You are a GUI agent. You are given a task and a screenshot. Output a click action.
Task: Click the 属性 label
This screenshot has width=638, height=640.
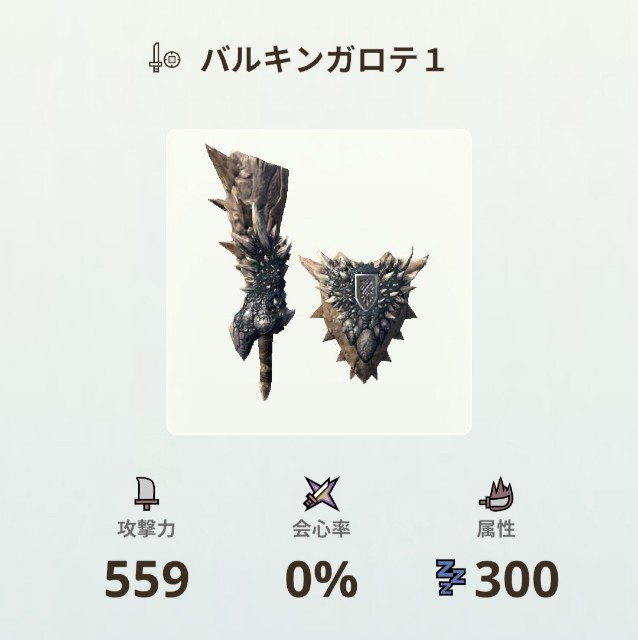496,529
